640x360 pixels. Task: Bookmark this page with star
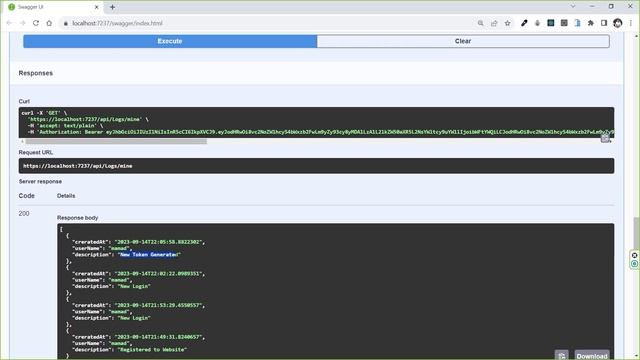point(507,23)
